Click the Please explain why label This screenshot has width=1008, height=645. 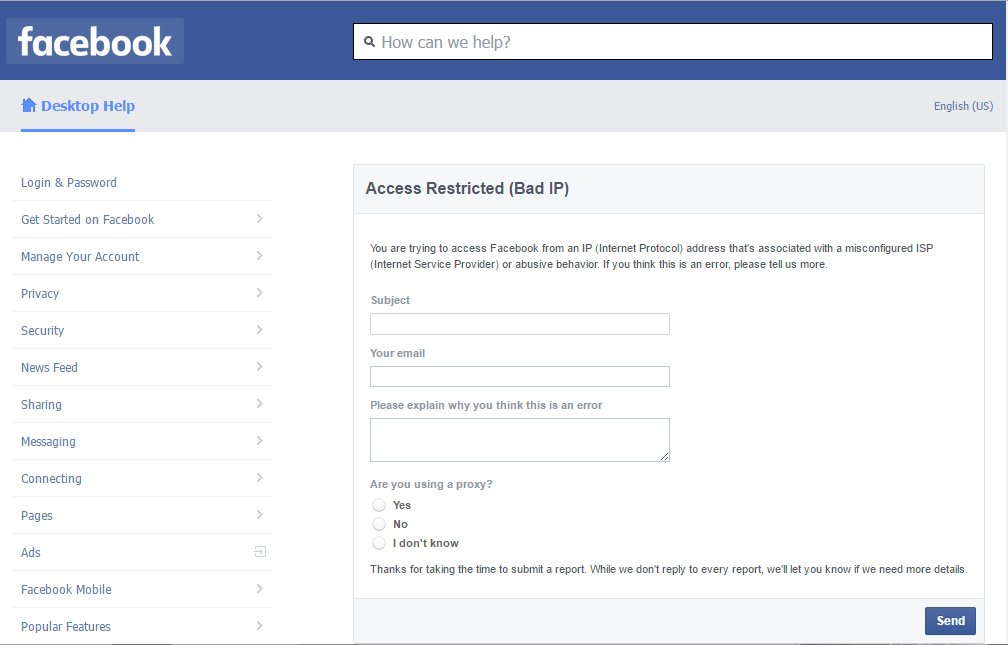tap(486, 405)
